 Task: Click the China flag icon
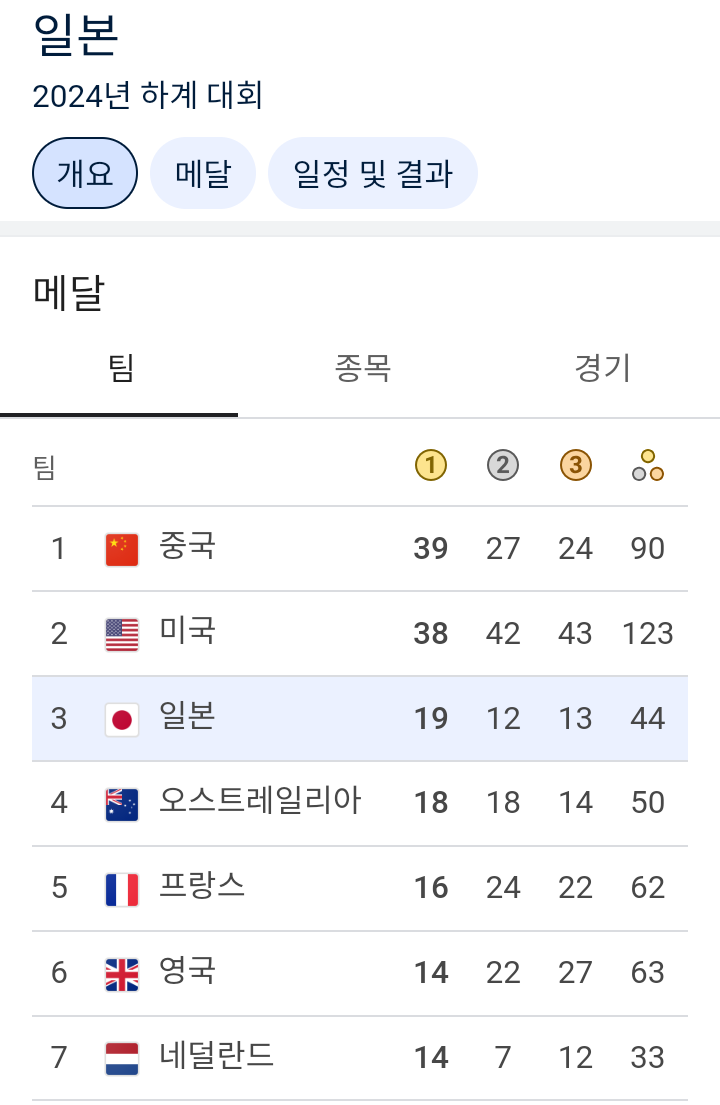click(x=122, y=549)
